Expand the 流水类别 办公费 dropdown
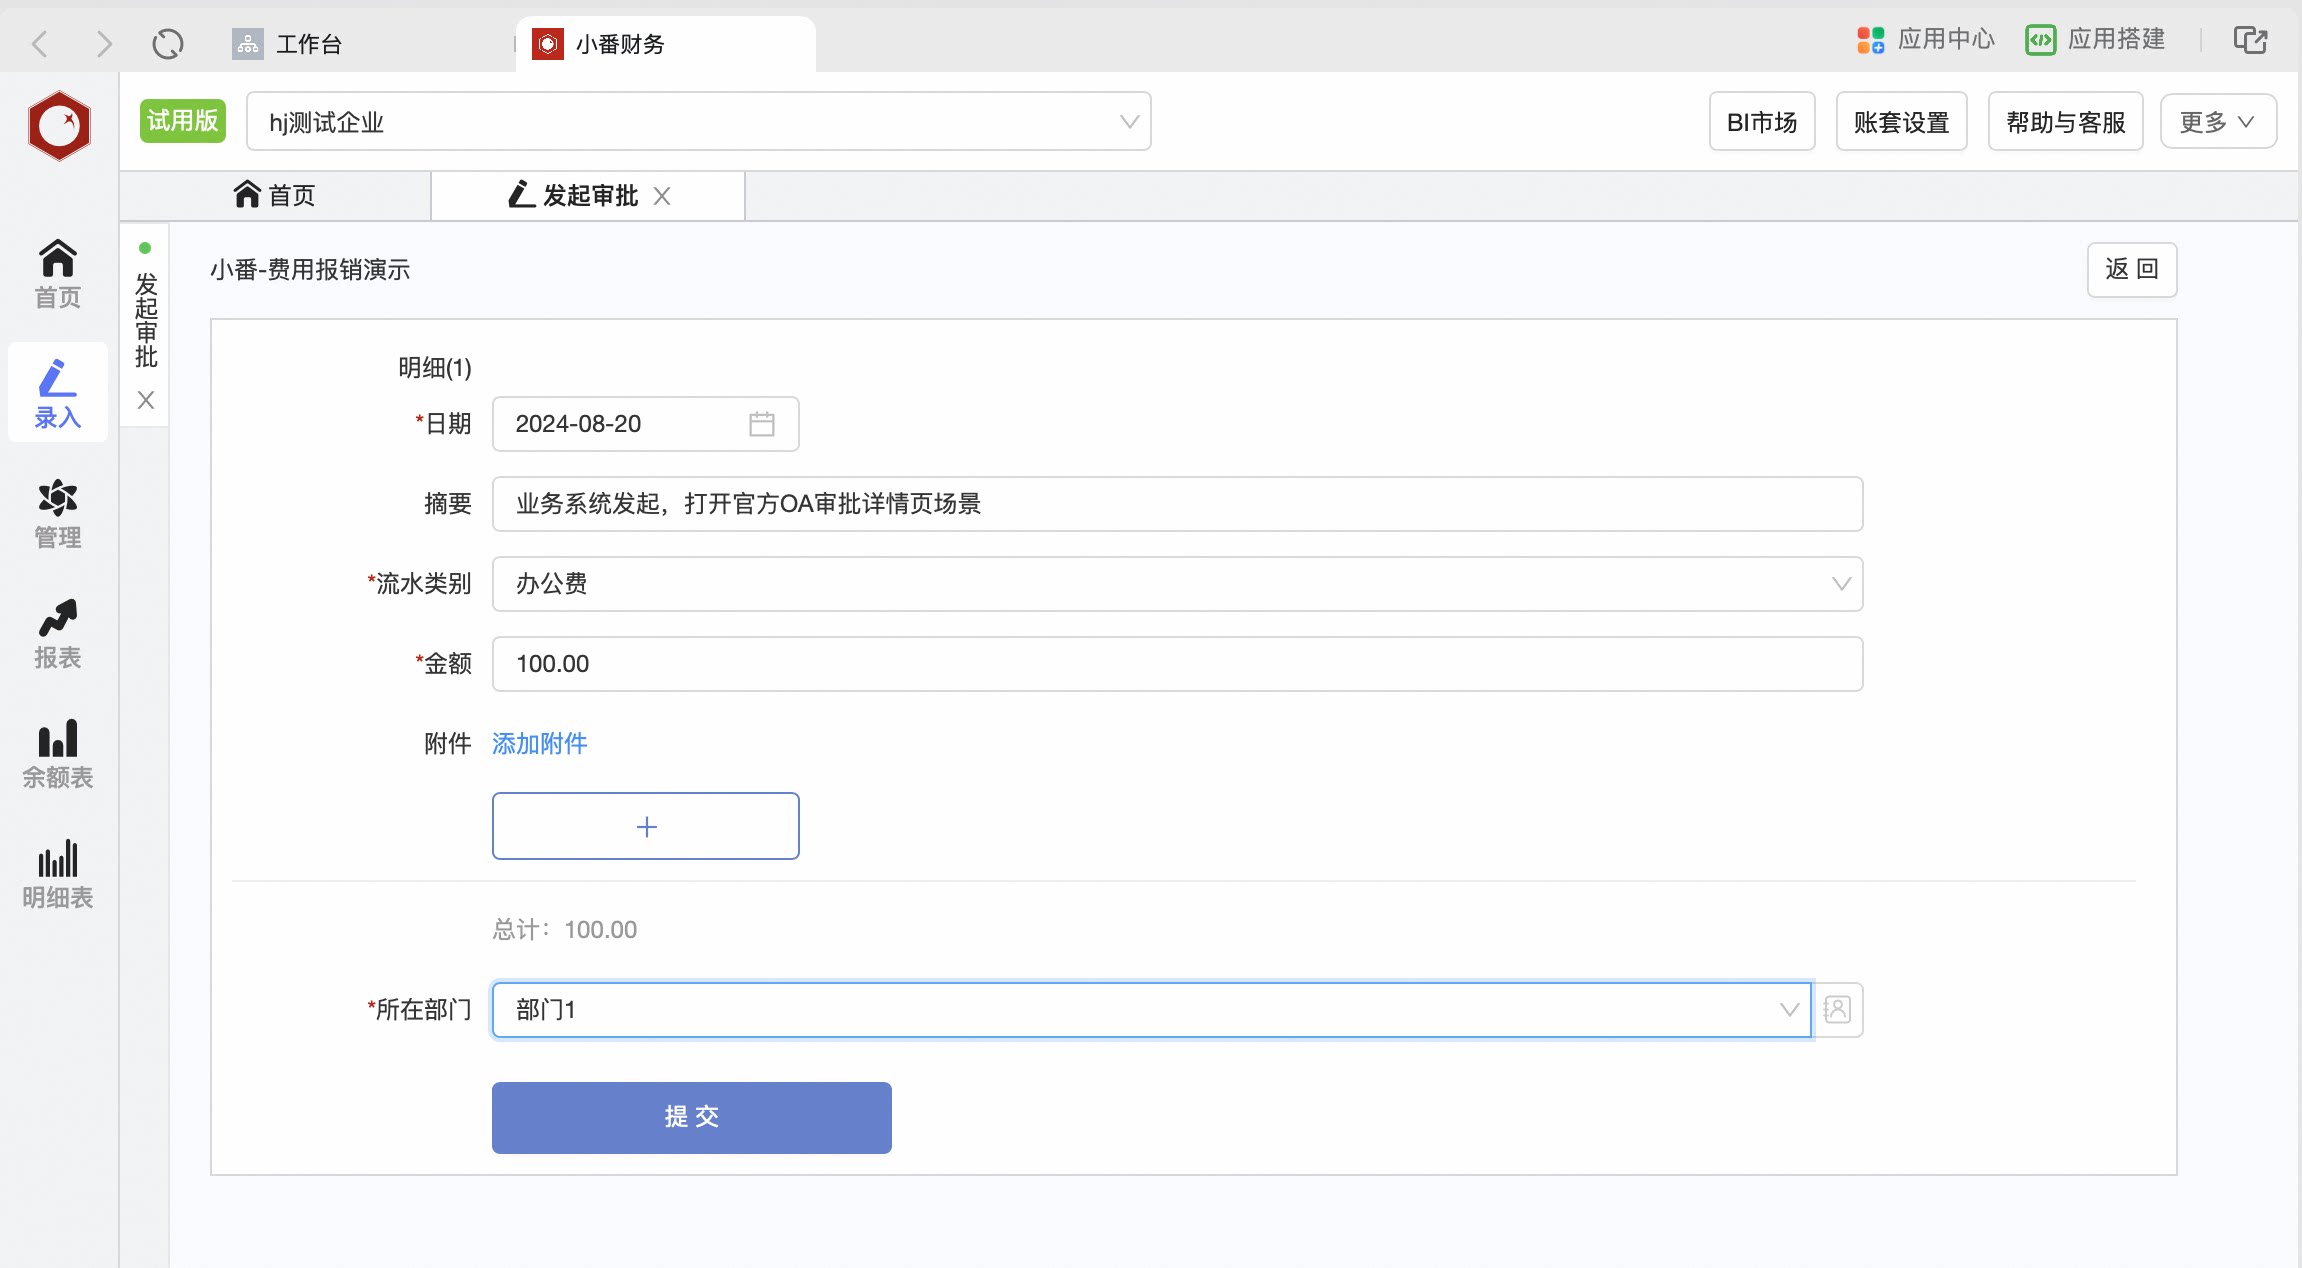This screenshot has width=2302, height=1268. click(x=1178, y=584)
